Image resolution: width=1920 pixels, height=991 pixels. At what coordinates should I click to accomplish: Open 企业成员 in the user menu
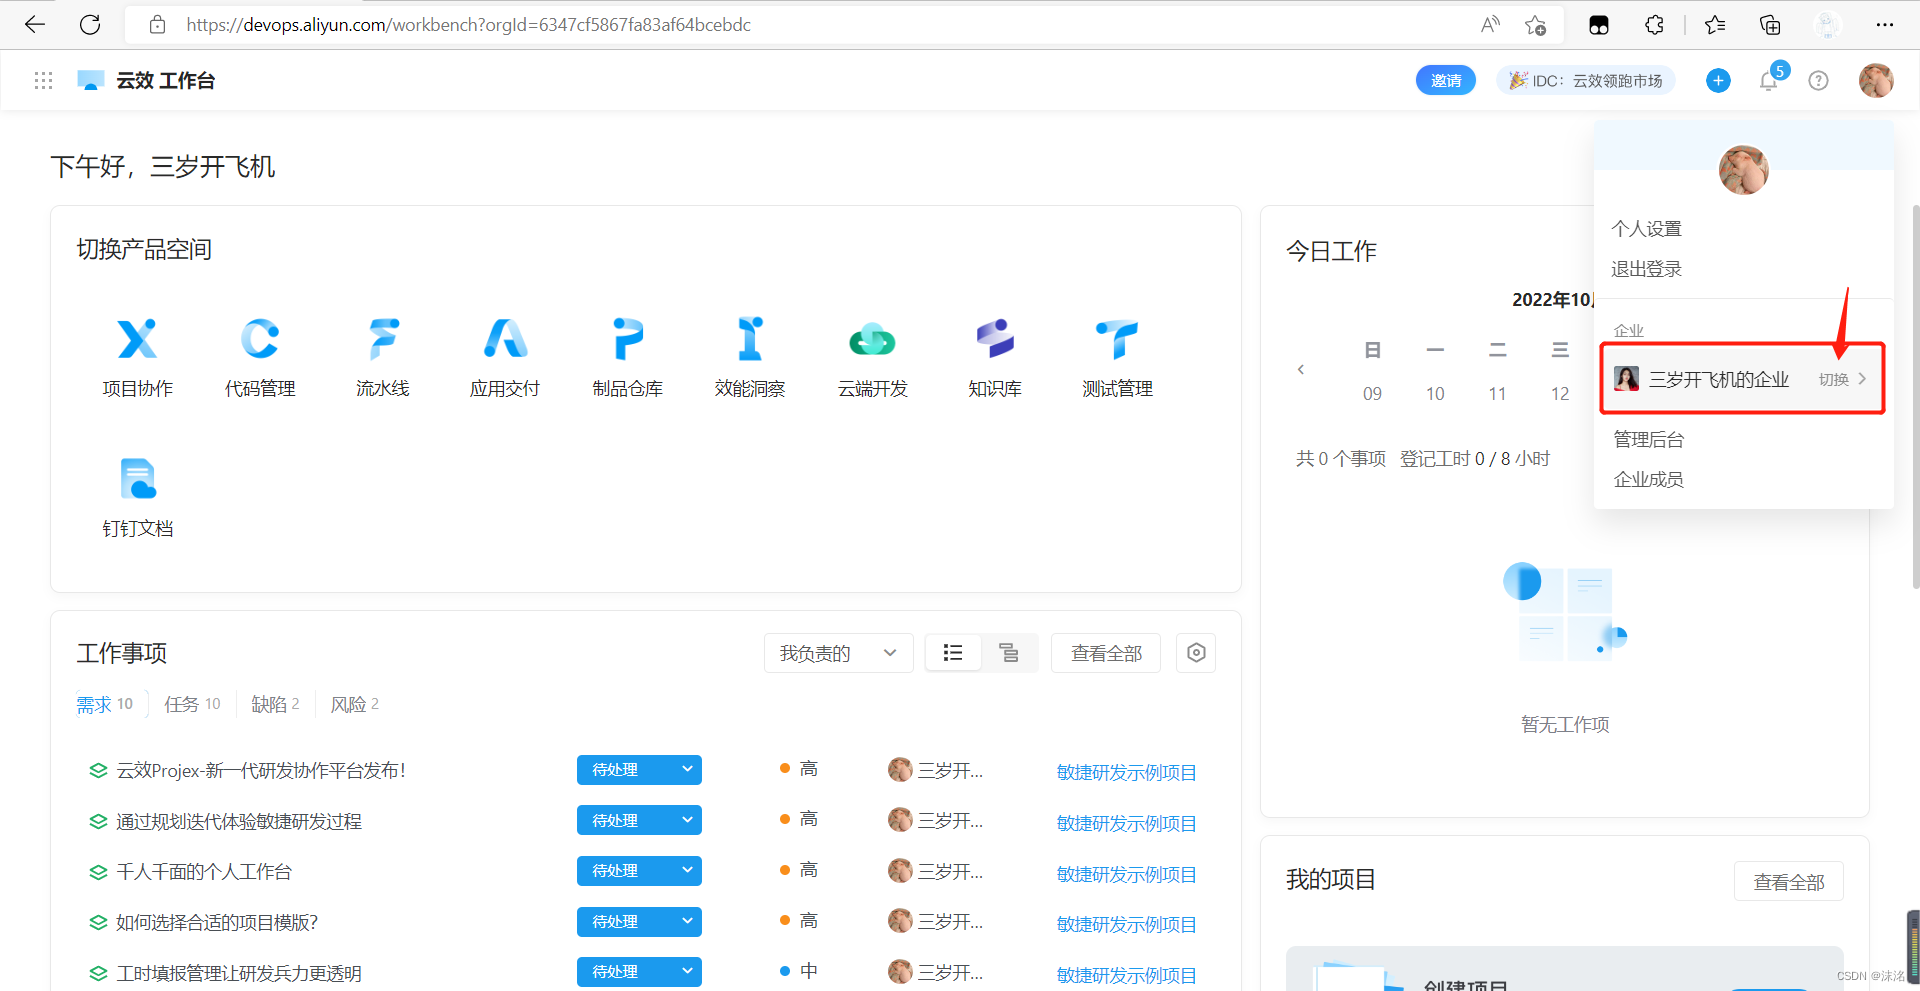[1649, 479]
